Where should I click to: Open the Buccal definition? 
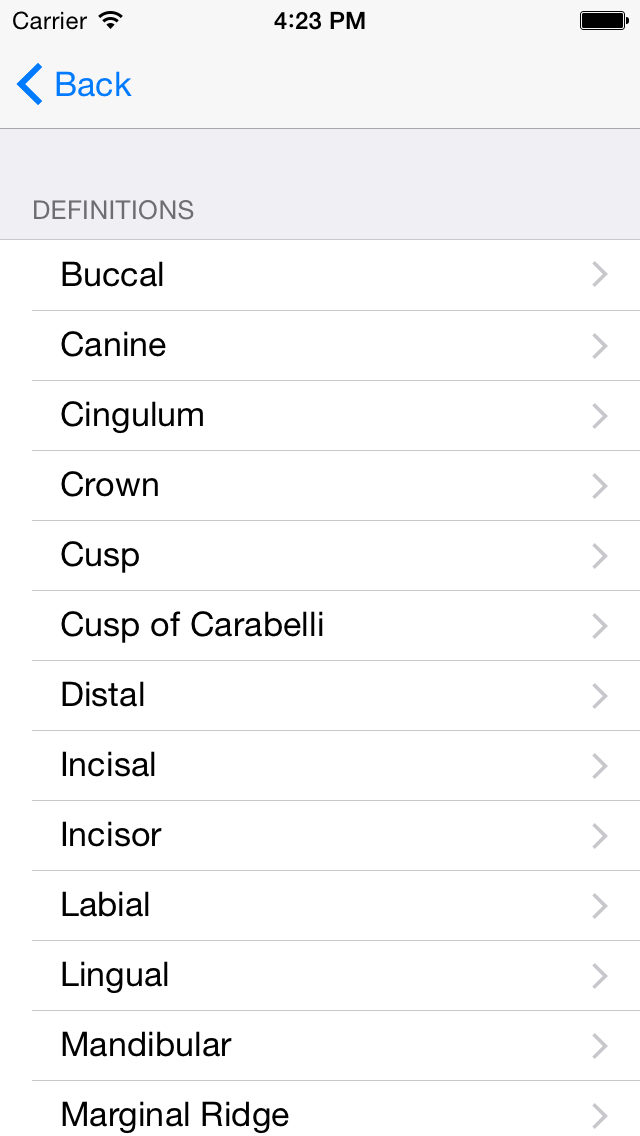(112, 275)
